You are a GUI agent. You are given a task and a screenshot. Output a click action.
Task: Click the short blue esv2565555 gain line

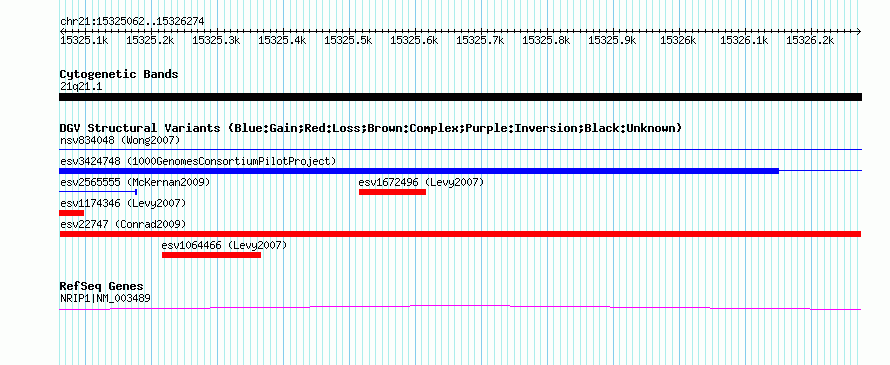click(98, 192)
